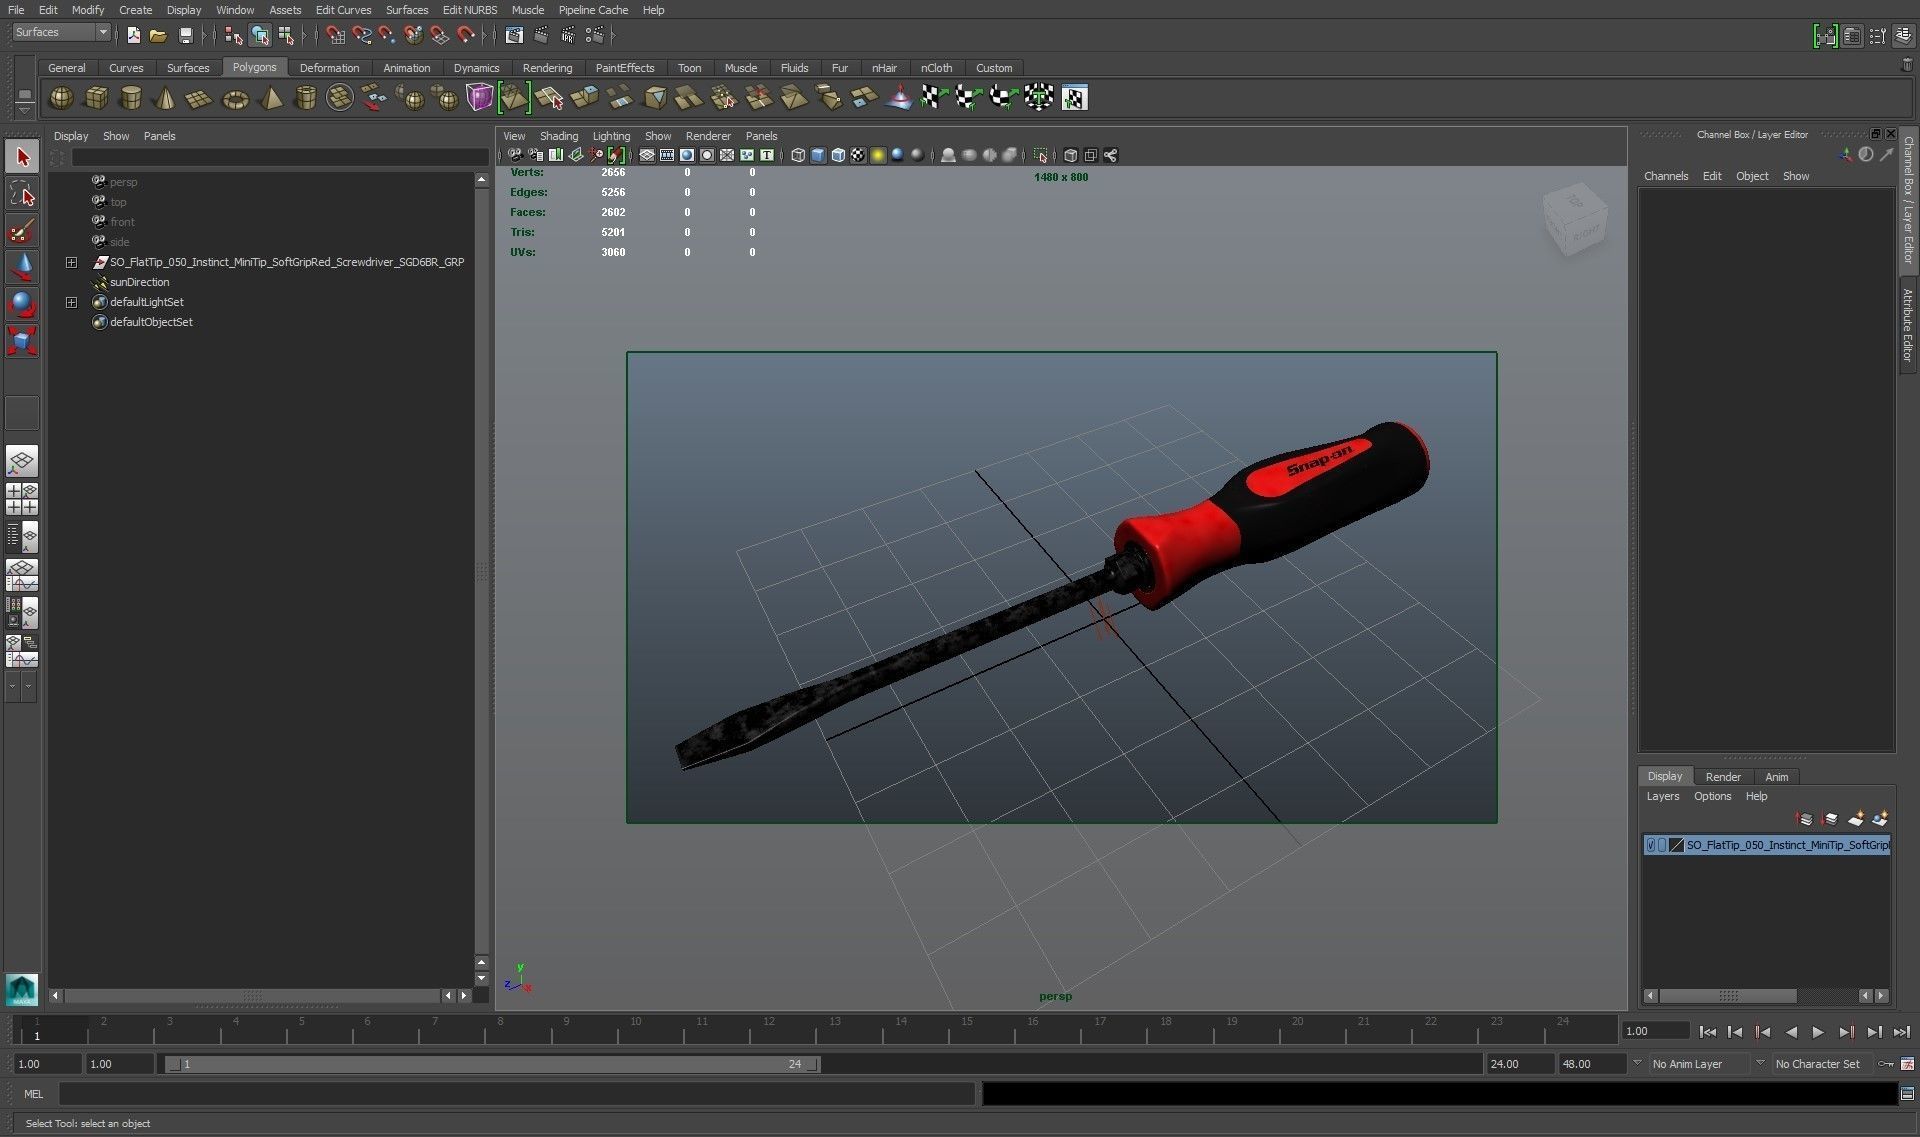Open render settings clapboard icon

[595, 36]
